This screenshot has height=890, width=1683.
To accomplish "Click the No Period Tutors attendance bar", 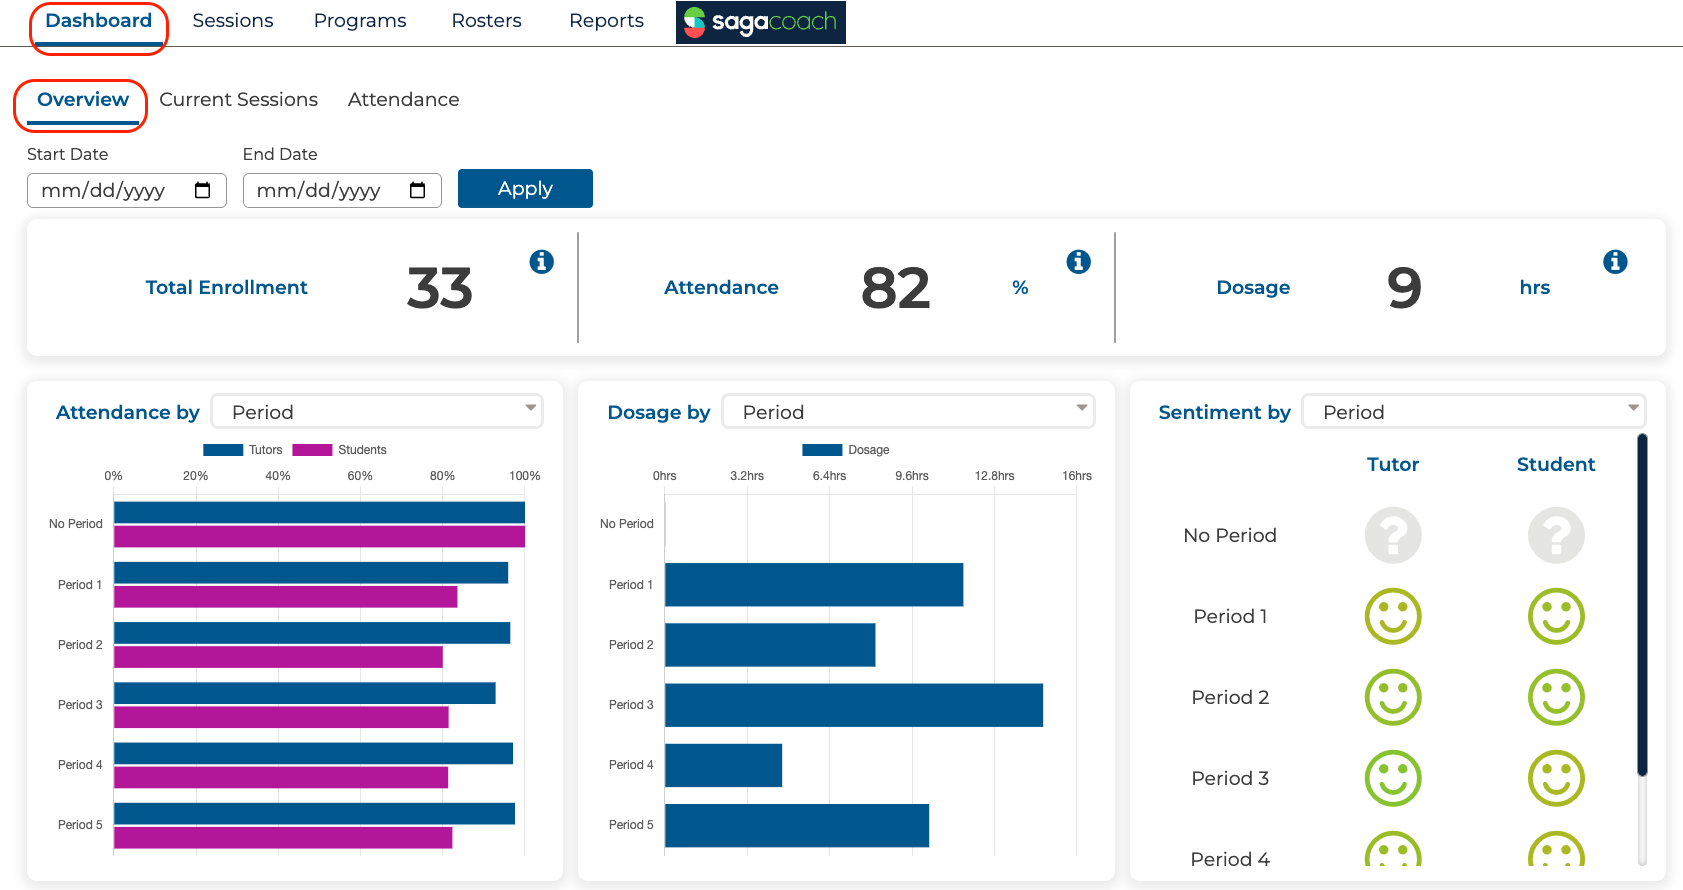I will point(319,513).
